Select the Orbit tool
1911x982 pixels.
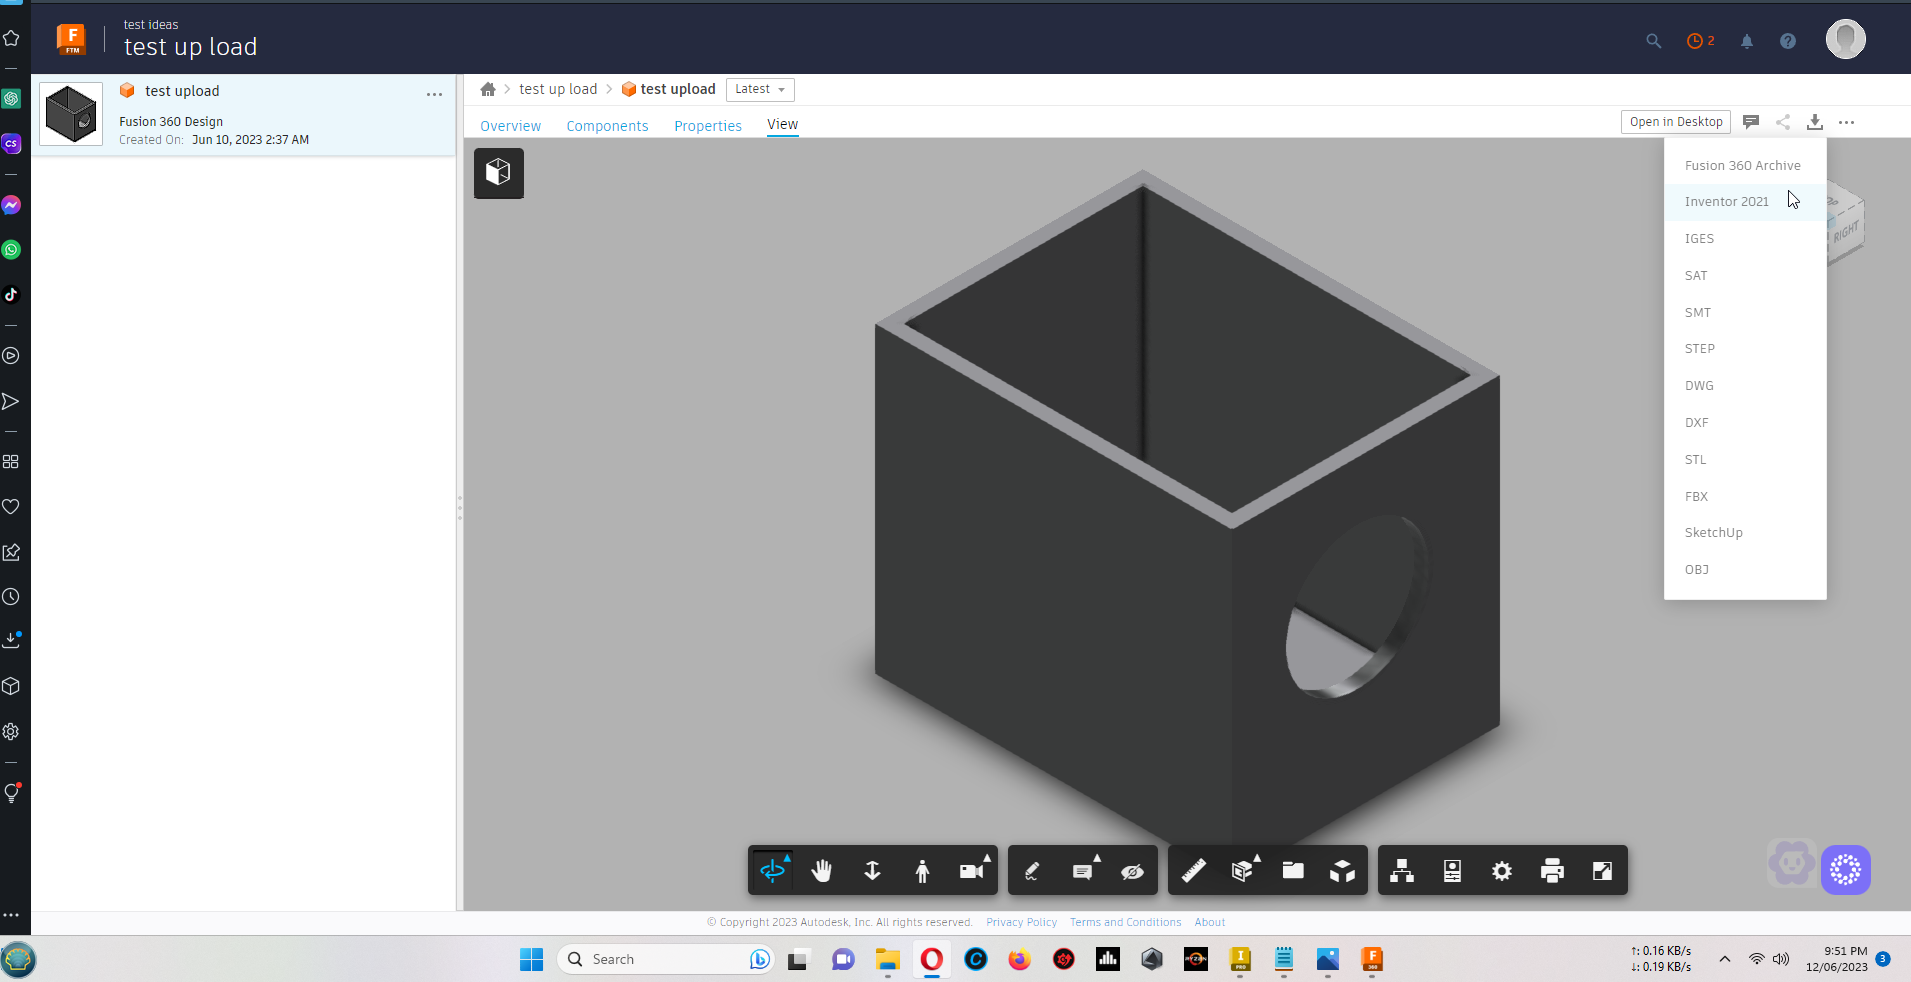tap(773, 870)
